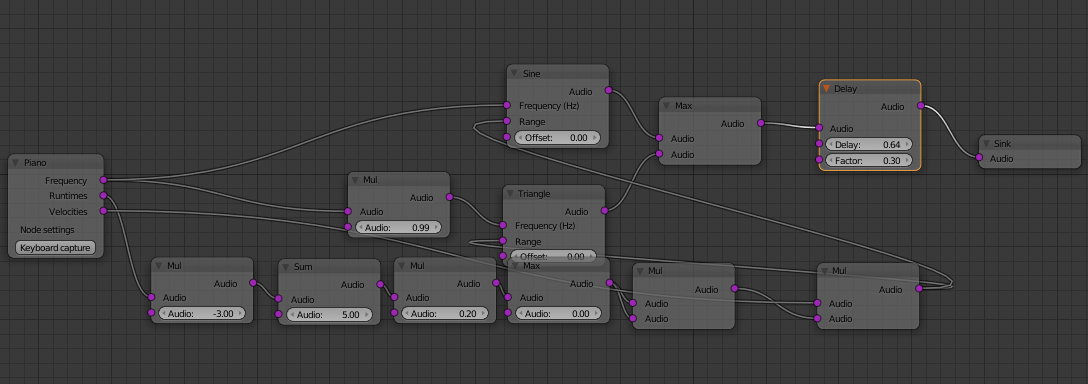
Task: Click the socket beside the Factor 0.30 field
Action: [x=819, y=160]
